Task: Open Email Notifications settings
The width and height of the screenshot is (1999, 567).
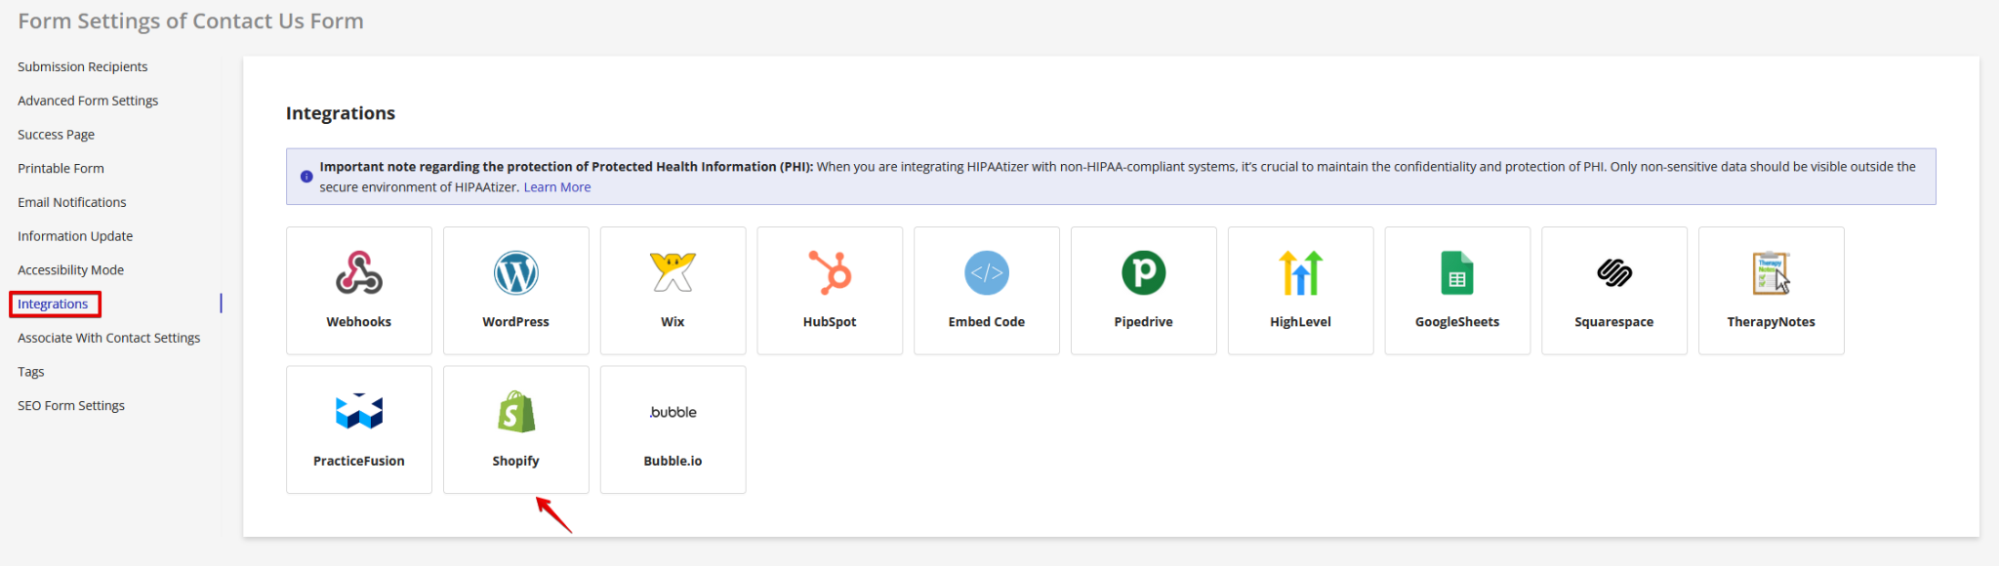Action: [72, 203]
